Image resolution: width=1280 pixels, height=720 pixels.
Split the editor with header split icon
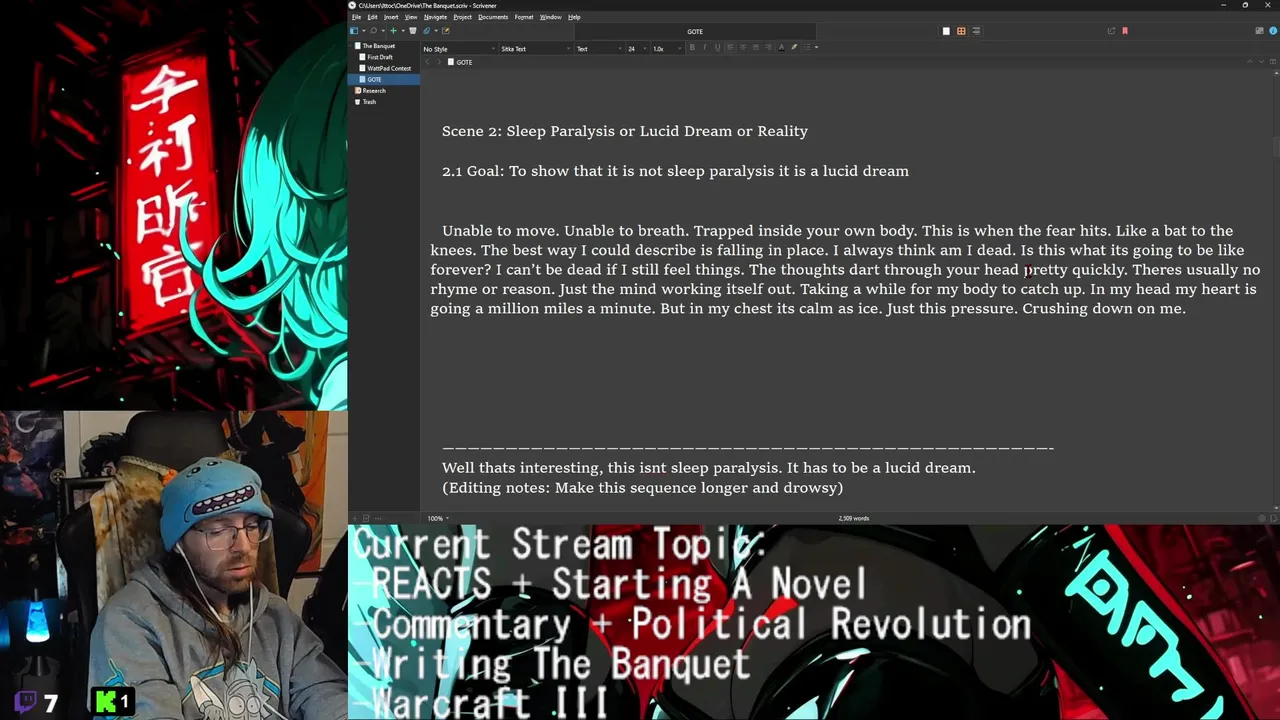point(1273,62)
